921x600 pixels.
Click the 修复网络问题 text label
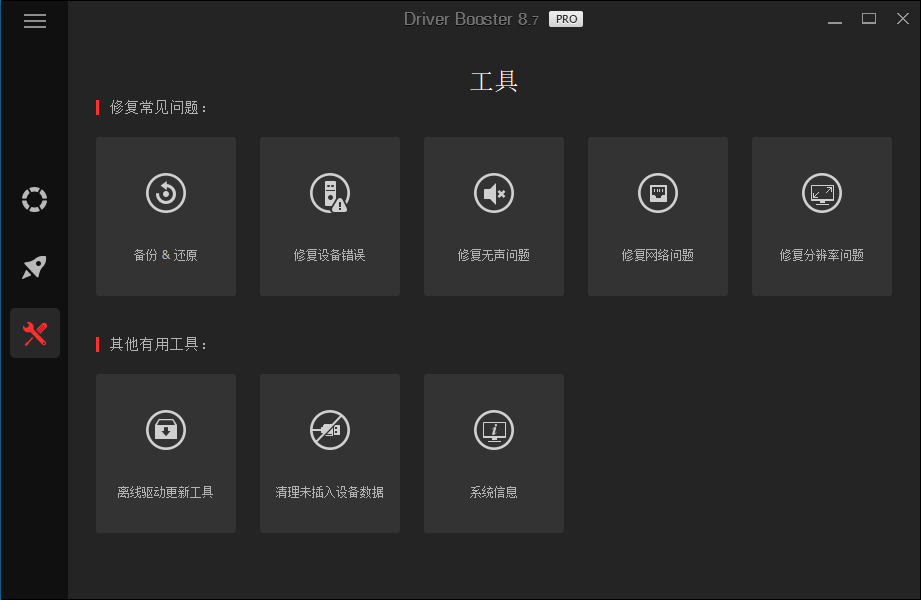[657, 255]
